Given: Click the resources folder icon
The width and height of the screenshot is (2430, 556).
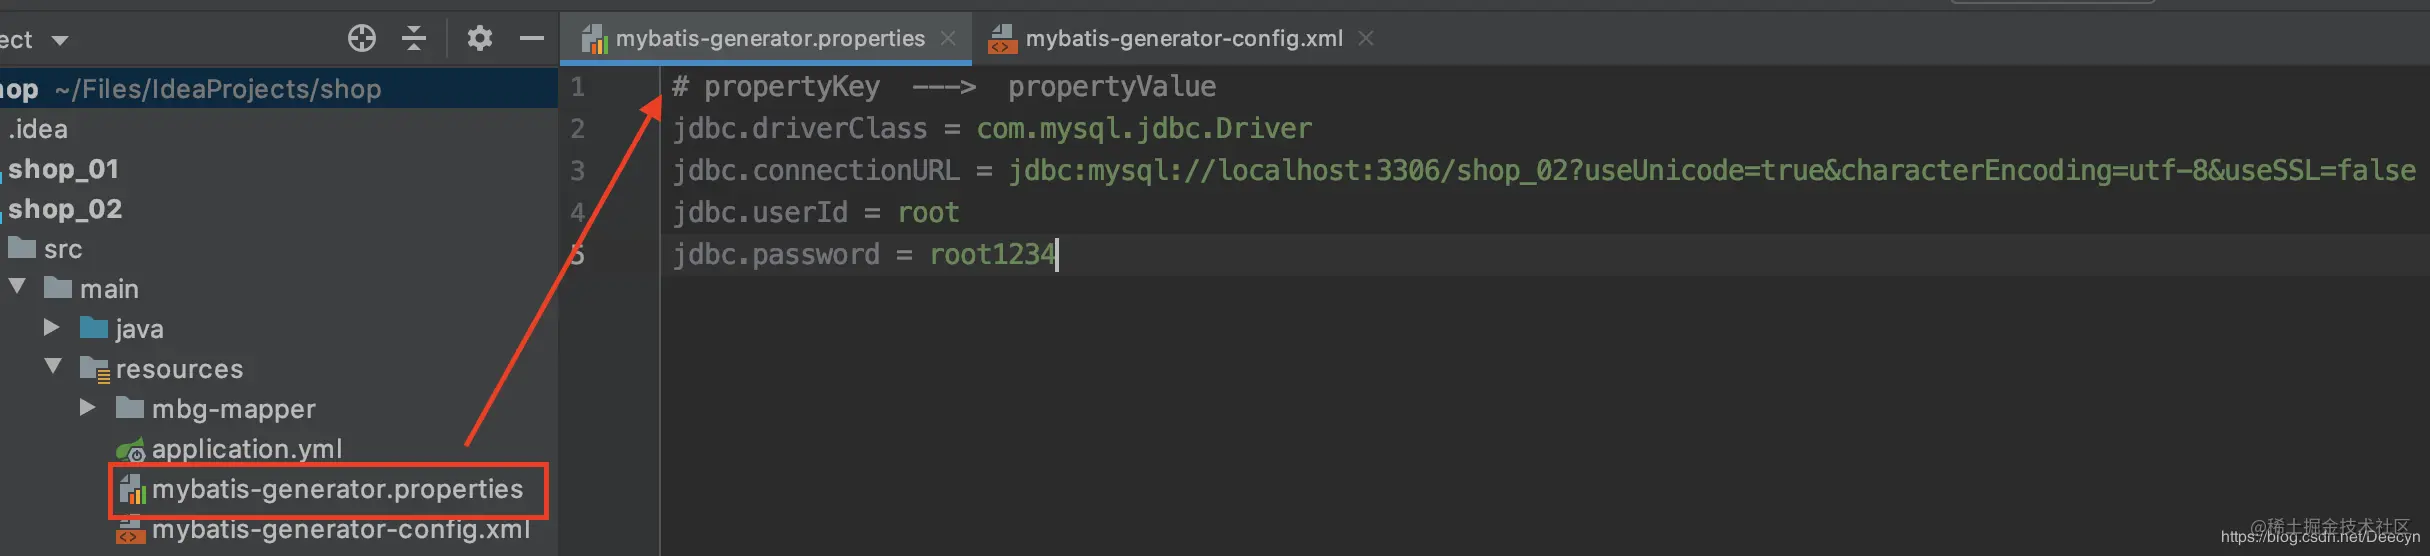Looking at the screenshot, I should pos(95,369).
